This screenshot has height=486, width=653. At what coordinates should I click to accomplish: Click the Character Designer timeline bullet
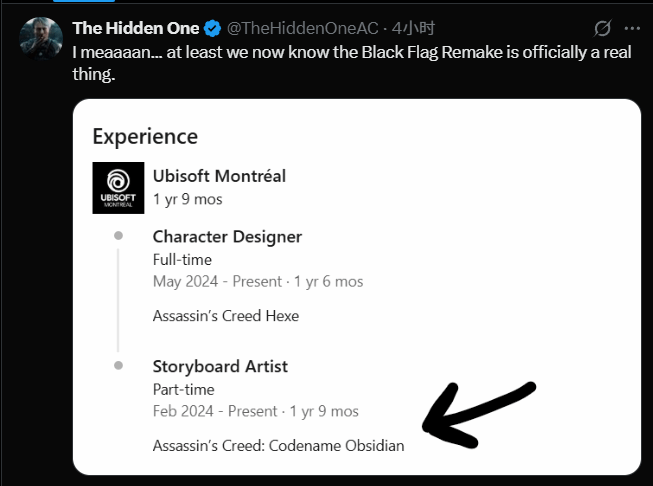(118, 236)
